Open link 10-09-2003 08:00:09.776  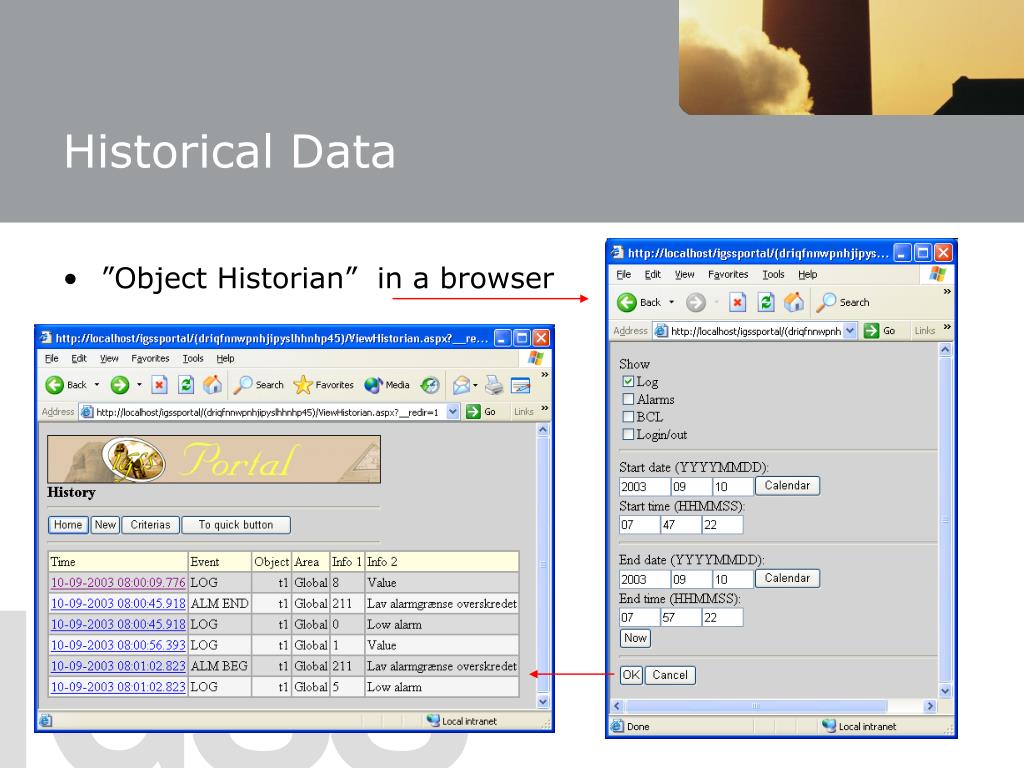[118, 583]
